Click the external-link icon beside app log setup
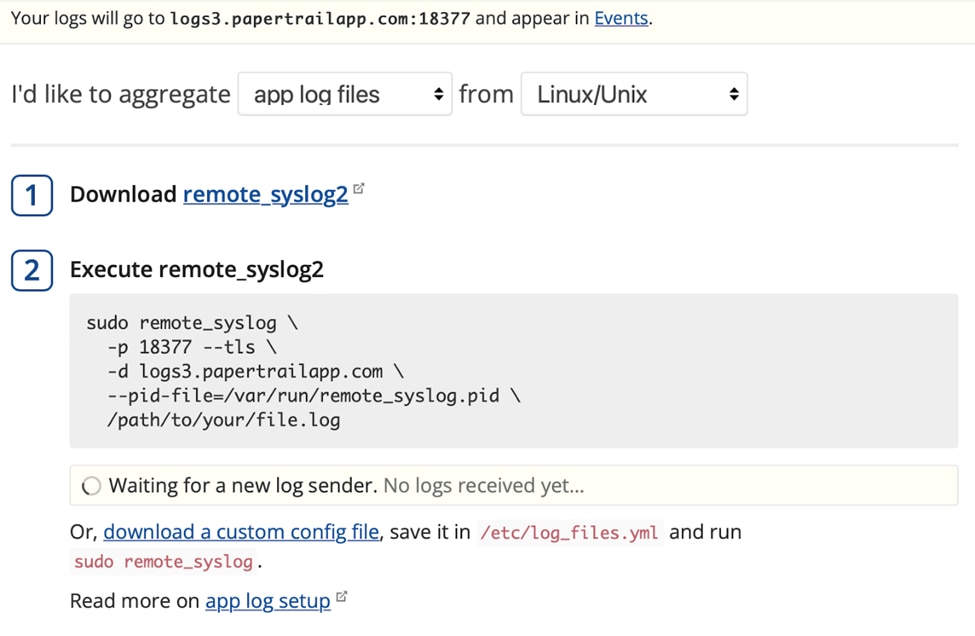The image size is (975, 636). pos(341,596)
